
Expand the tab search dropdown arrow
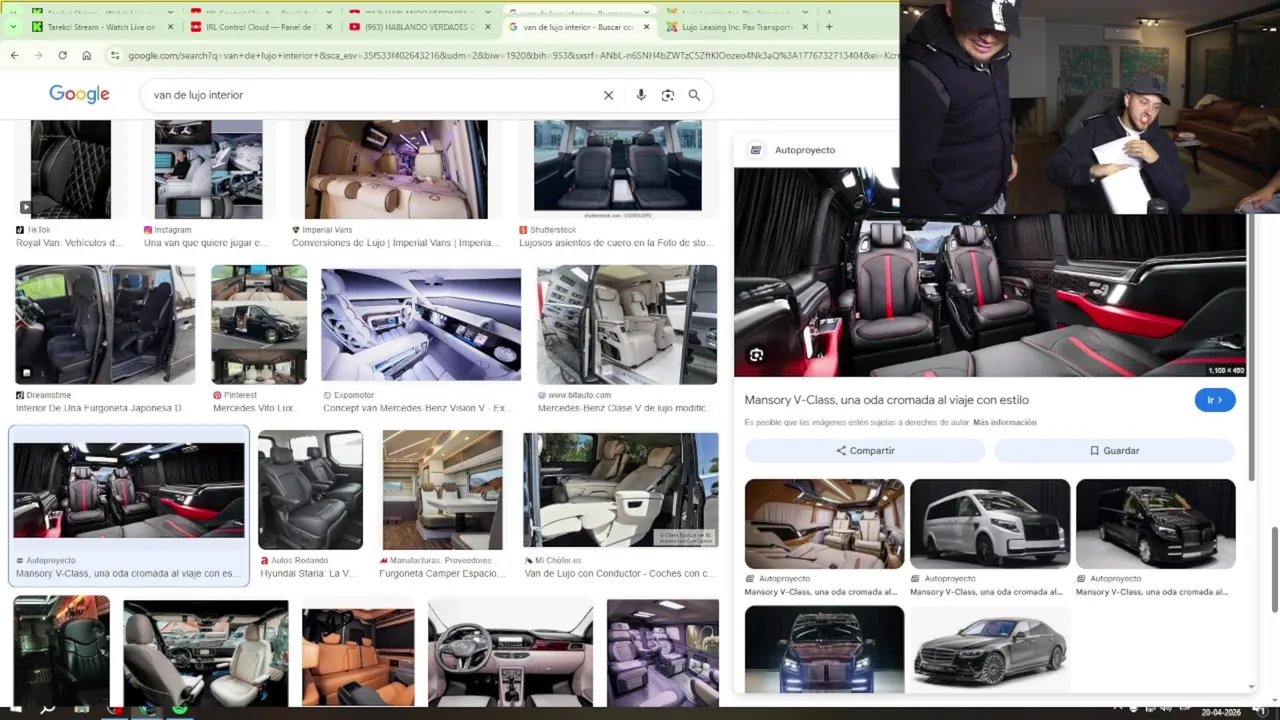coord(12,27)
